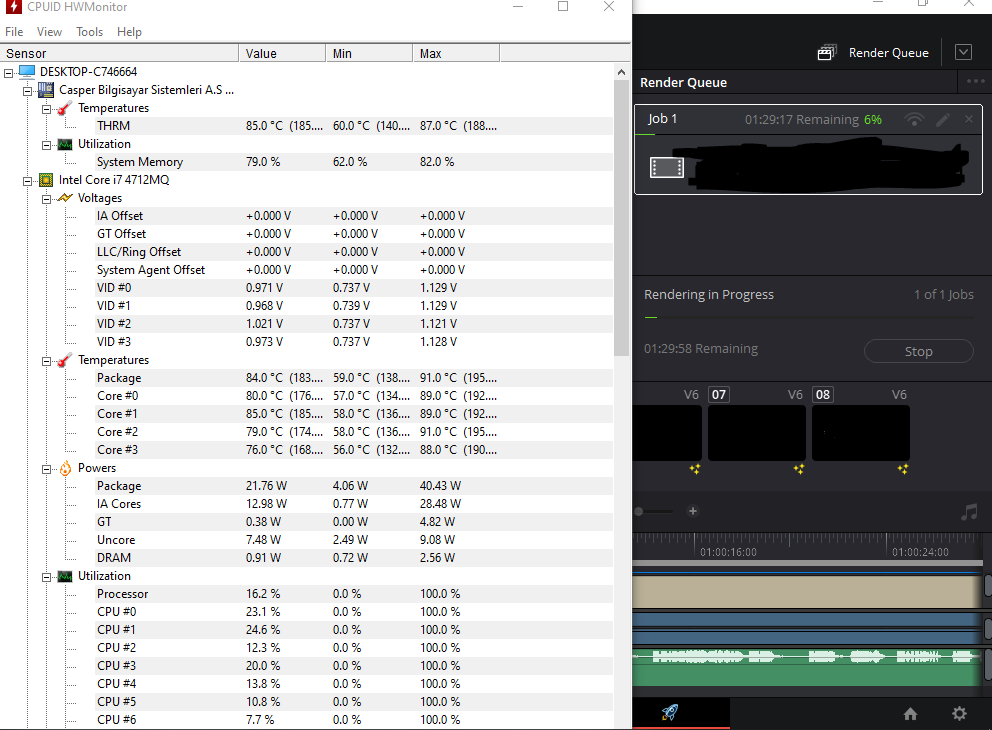Image resolution: width=992 pixels, height=730 pixels.
Task: Collapse the Powers group
Action: [x=46, y=469]
